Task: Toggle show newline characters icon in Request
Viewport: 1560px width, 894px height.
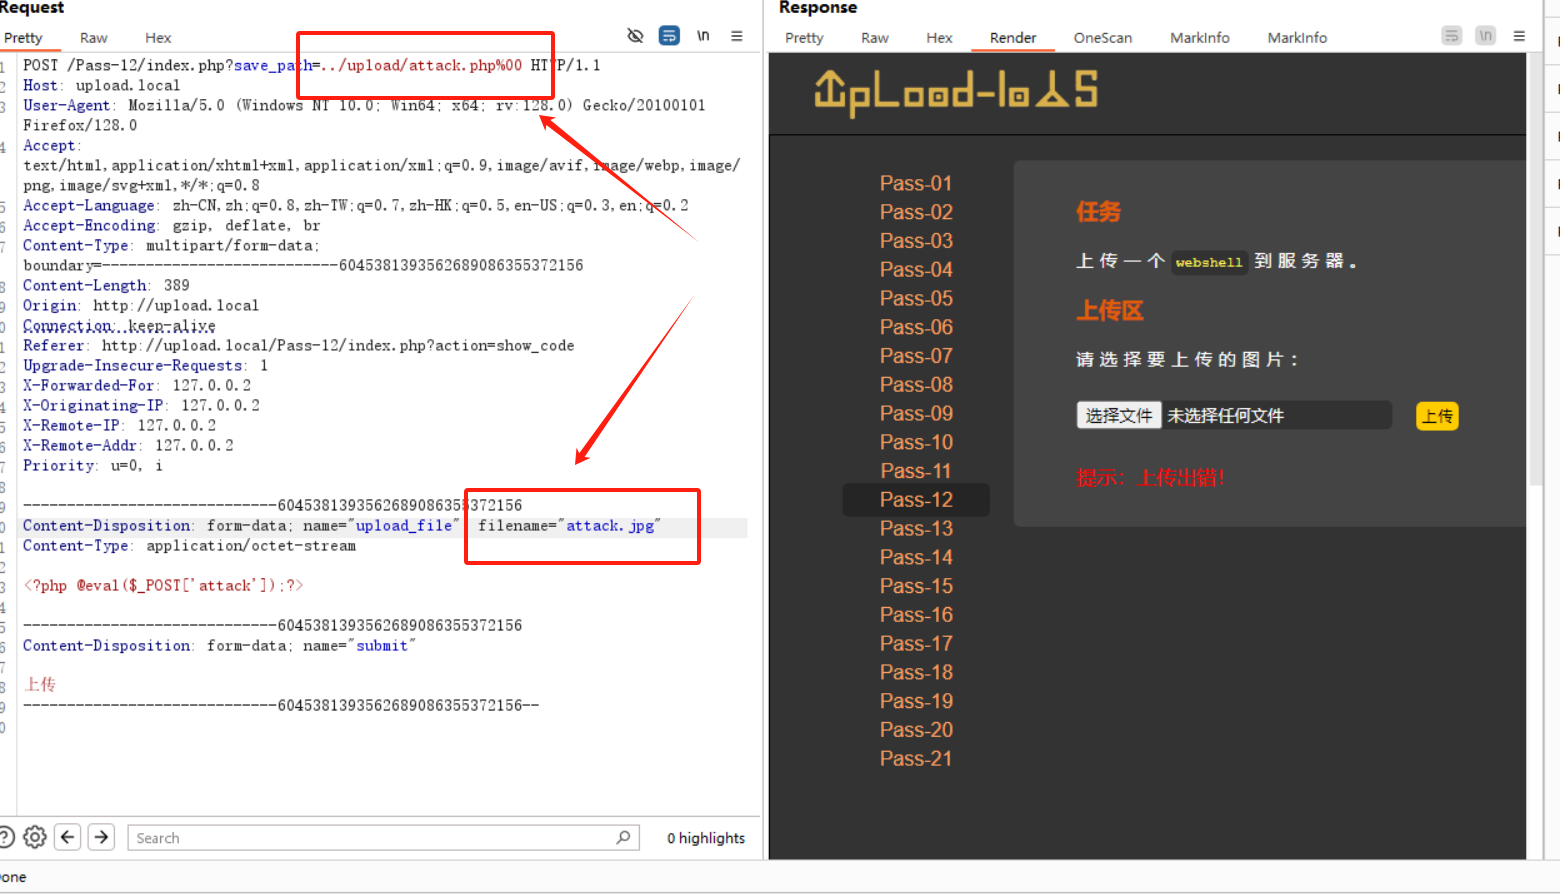Action: pos(703,36)
